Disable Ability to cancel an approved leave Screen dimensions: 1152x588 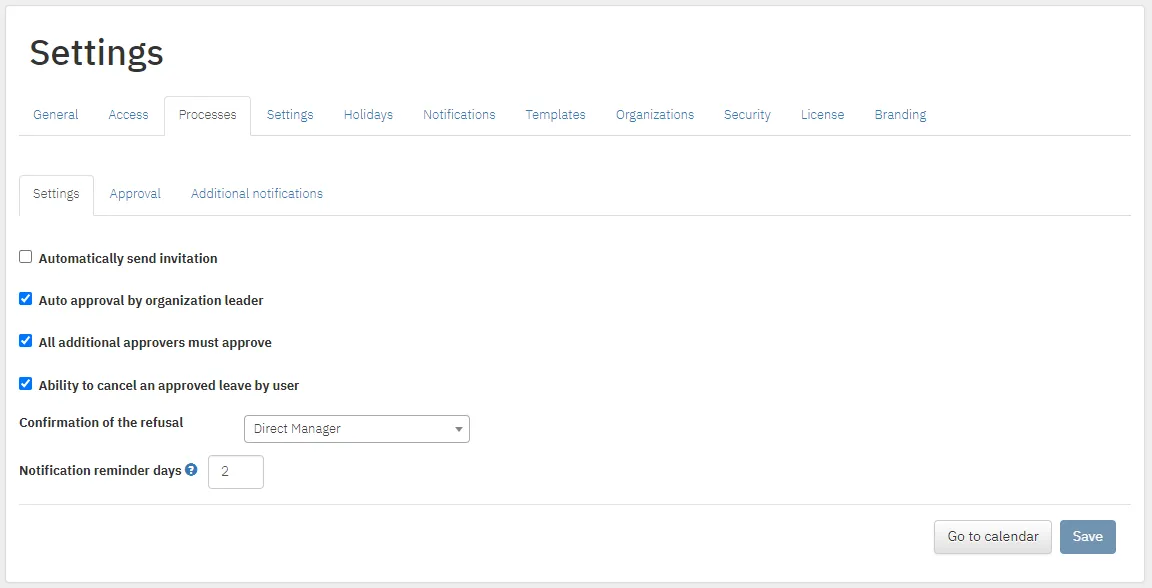point(26,383)
